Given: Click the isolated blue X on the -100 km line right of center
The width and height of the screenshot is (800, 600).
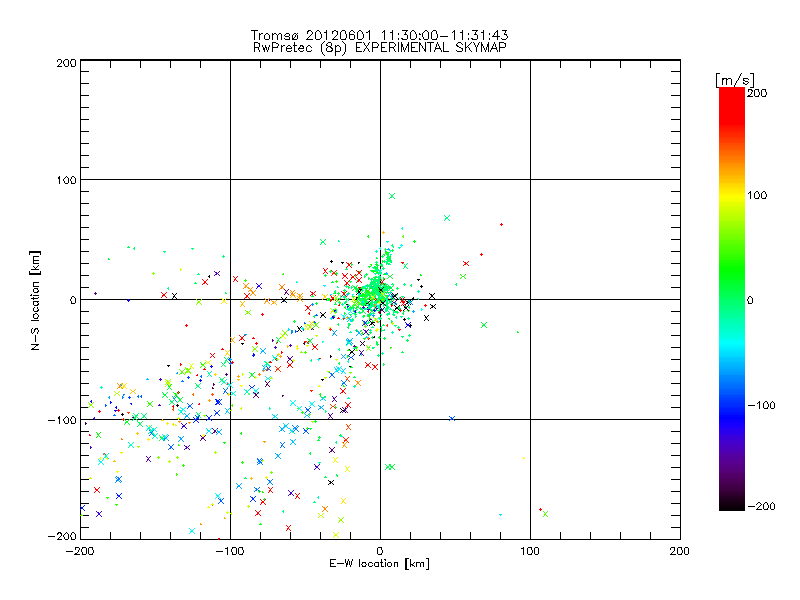Looking at the screenshot, I should 452,418.
